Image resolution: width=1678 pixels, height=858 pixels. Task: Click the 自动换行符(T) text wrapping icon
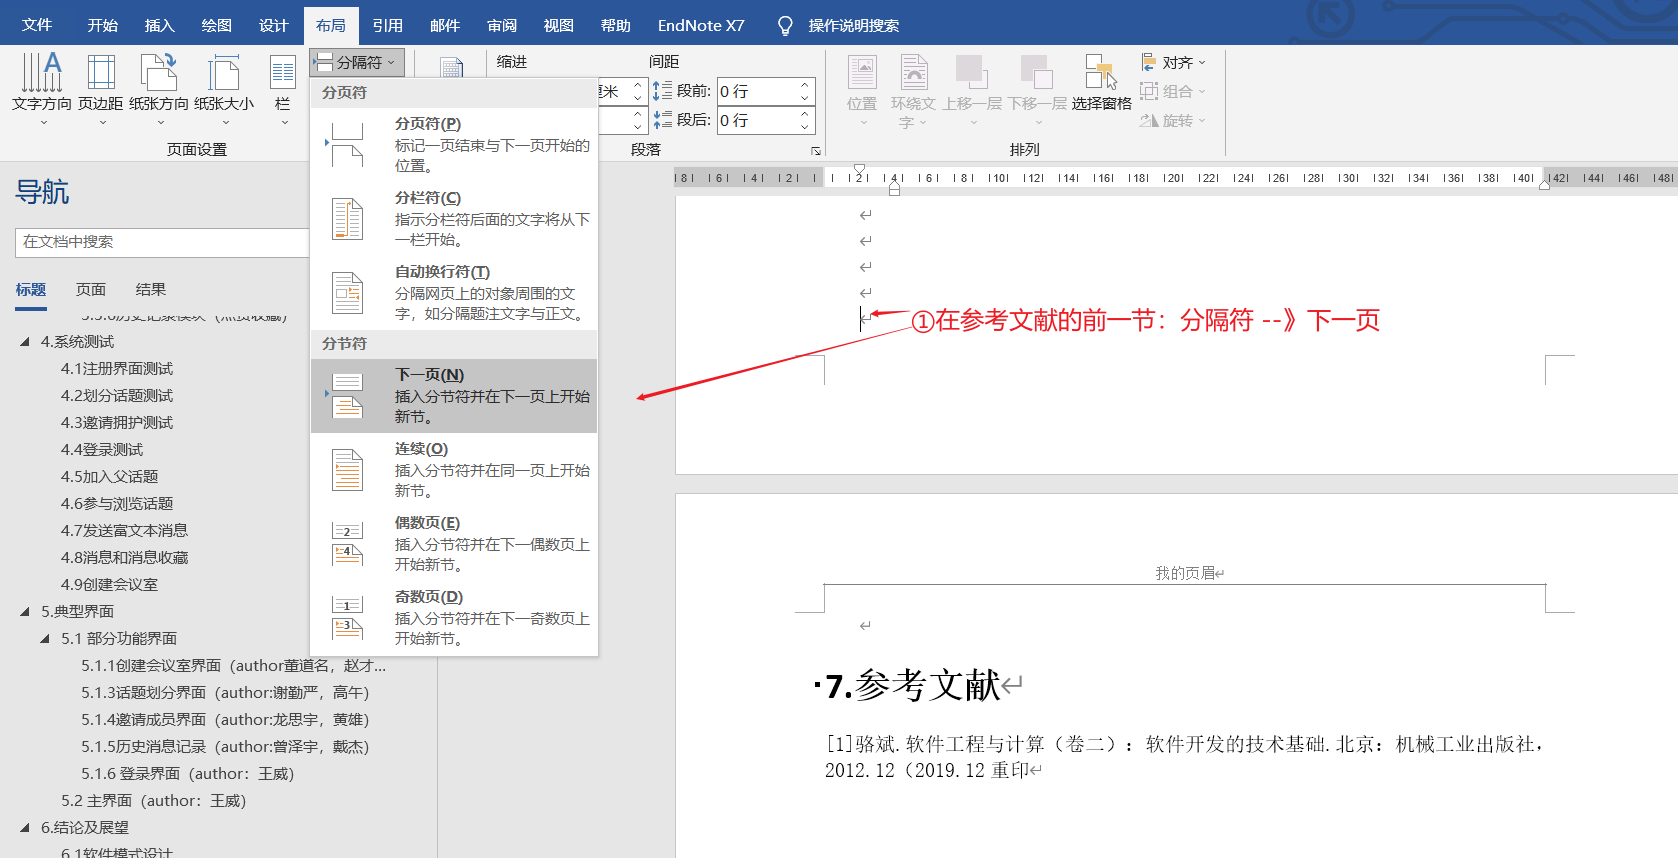click(x=347, y=292)
